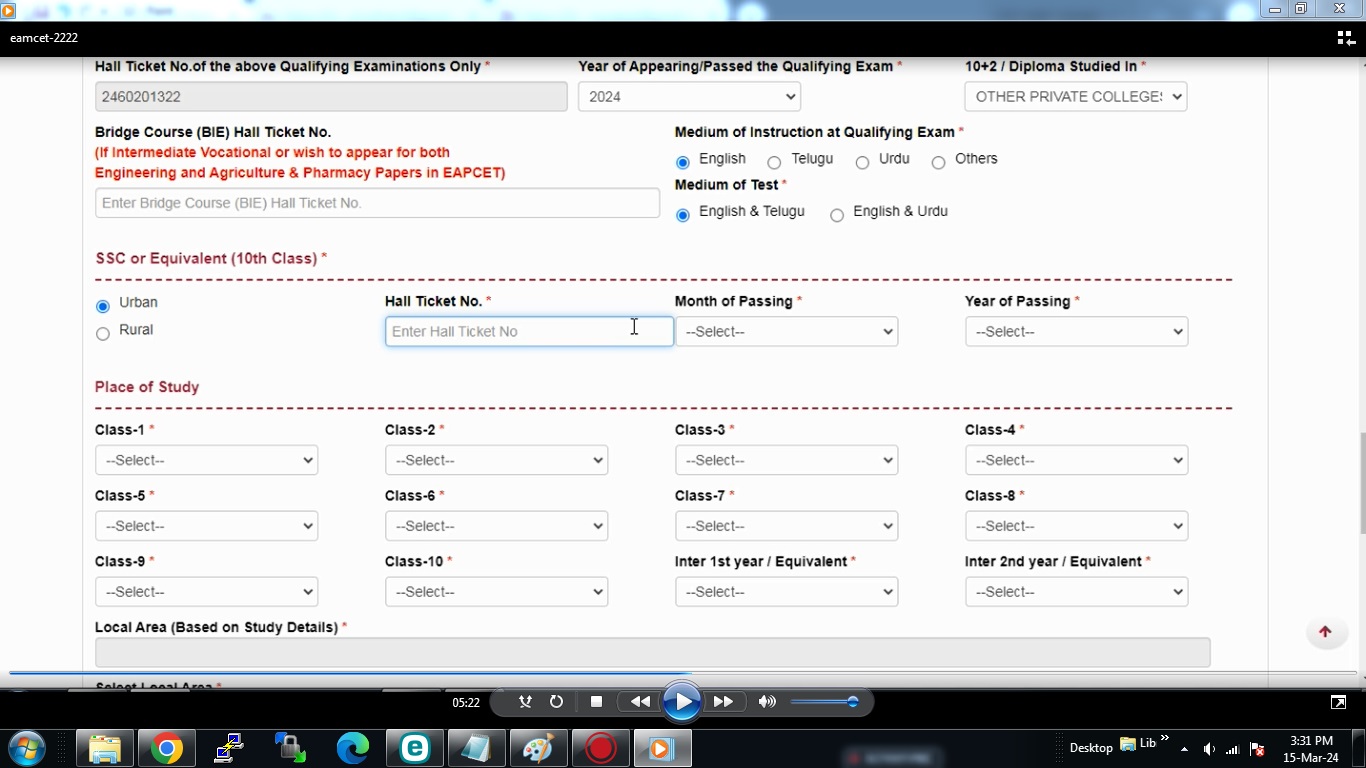1366x768 pixels.
Task: Select Urdu medium of instruction
Action: coord(862,162)
